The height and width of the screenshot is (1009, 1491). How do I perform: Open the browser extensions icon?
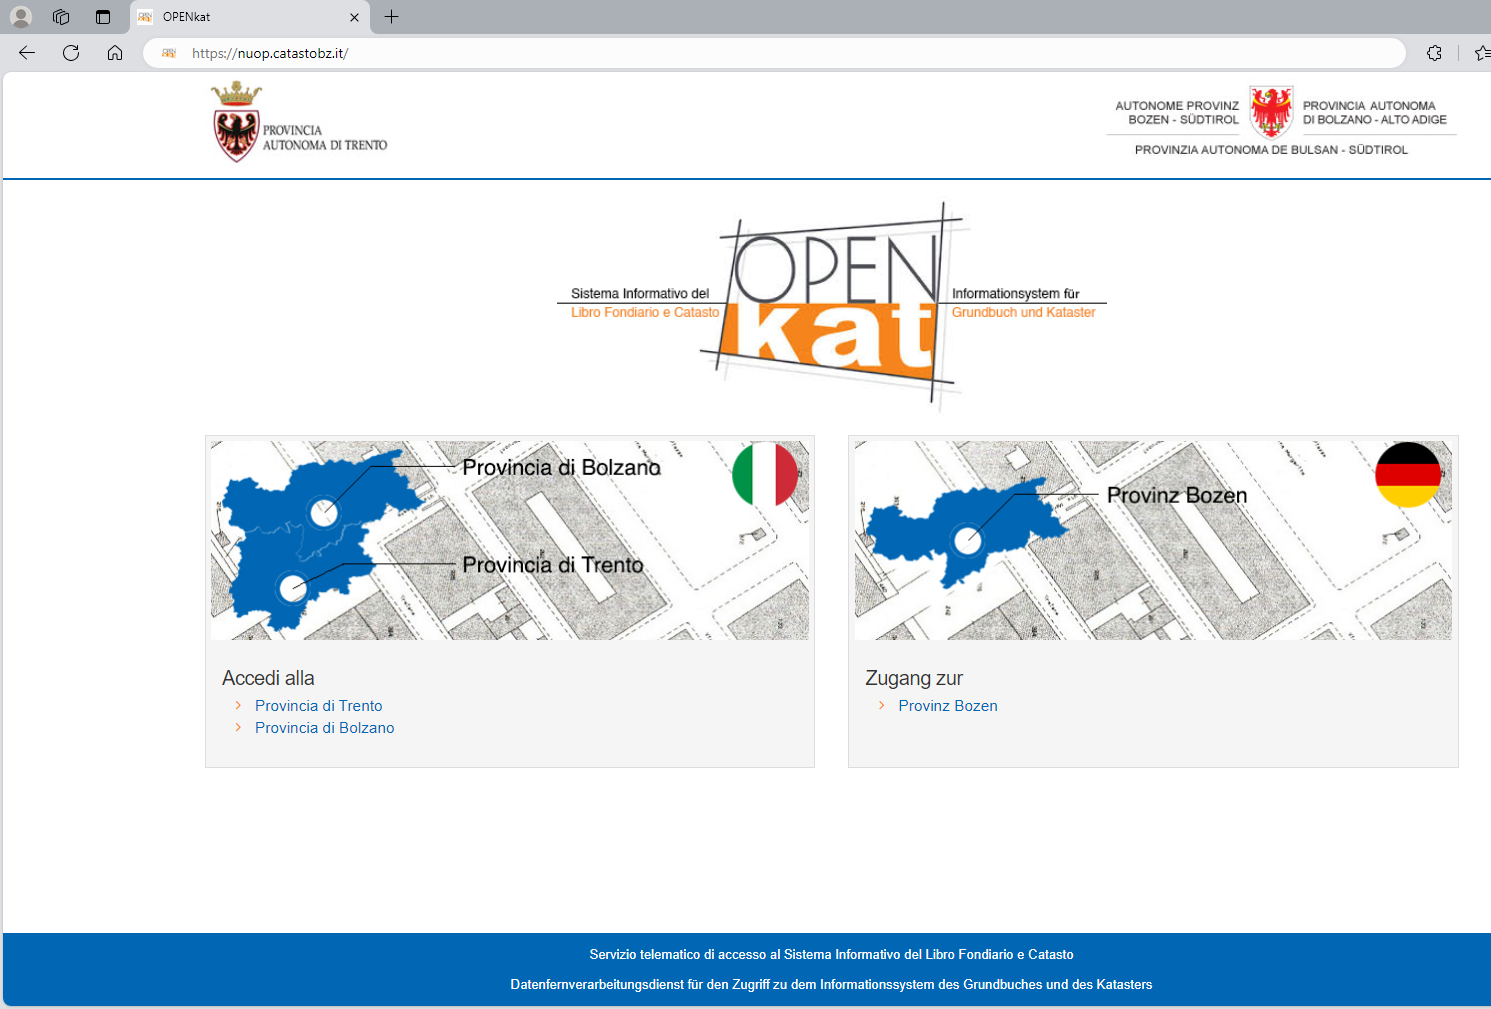tap(1434, 53)
